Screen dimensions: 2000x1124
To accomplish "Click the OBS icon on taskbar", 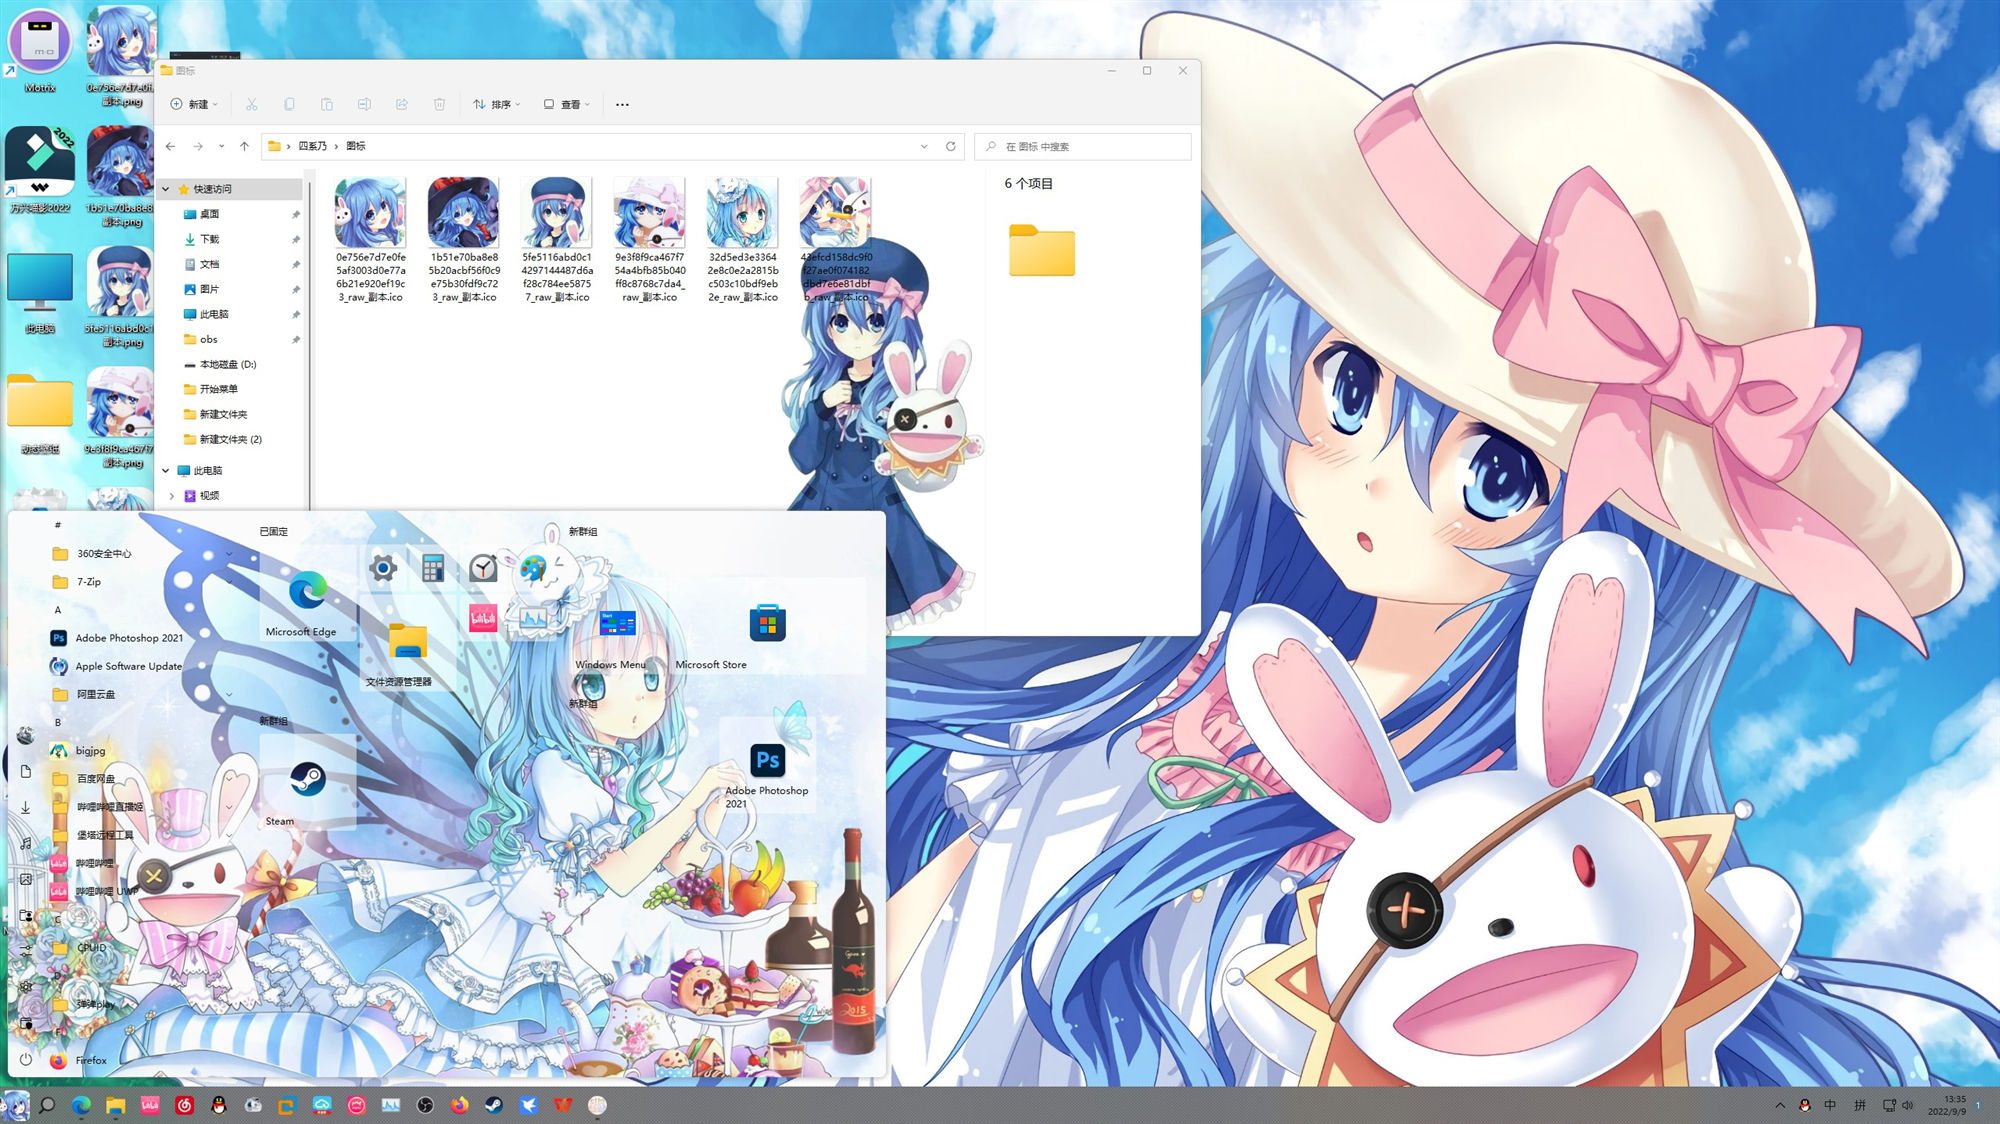I will (x=425, y=1105).
